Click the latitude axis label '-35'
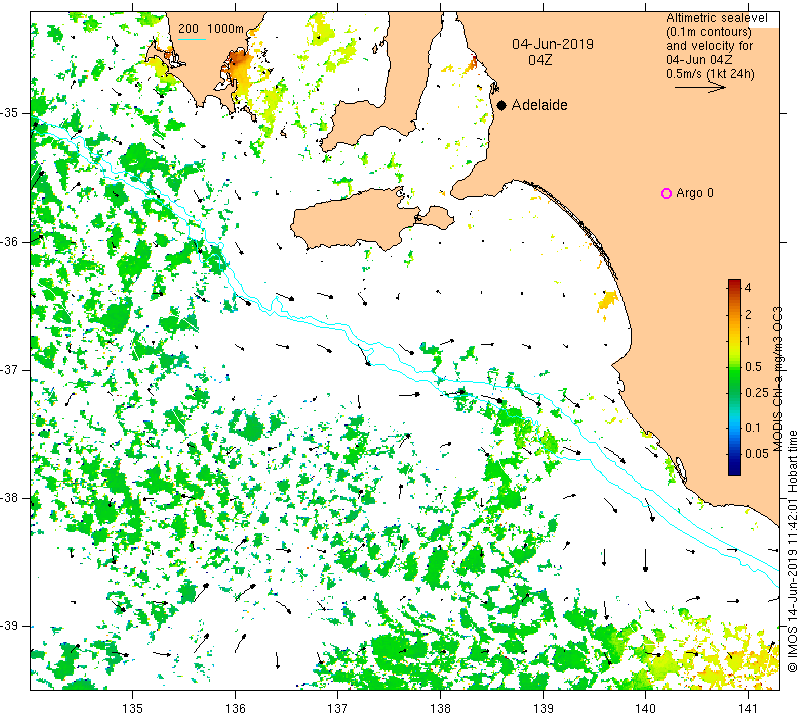This screenshot has width=800, height=720. (10, 113)
